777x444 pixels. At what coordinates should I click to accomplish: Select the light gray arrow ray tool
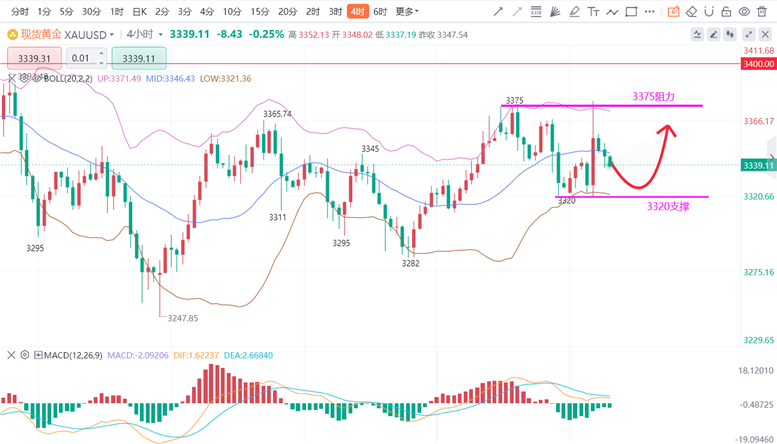pos(517,12)
